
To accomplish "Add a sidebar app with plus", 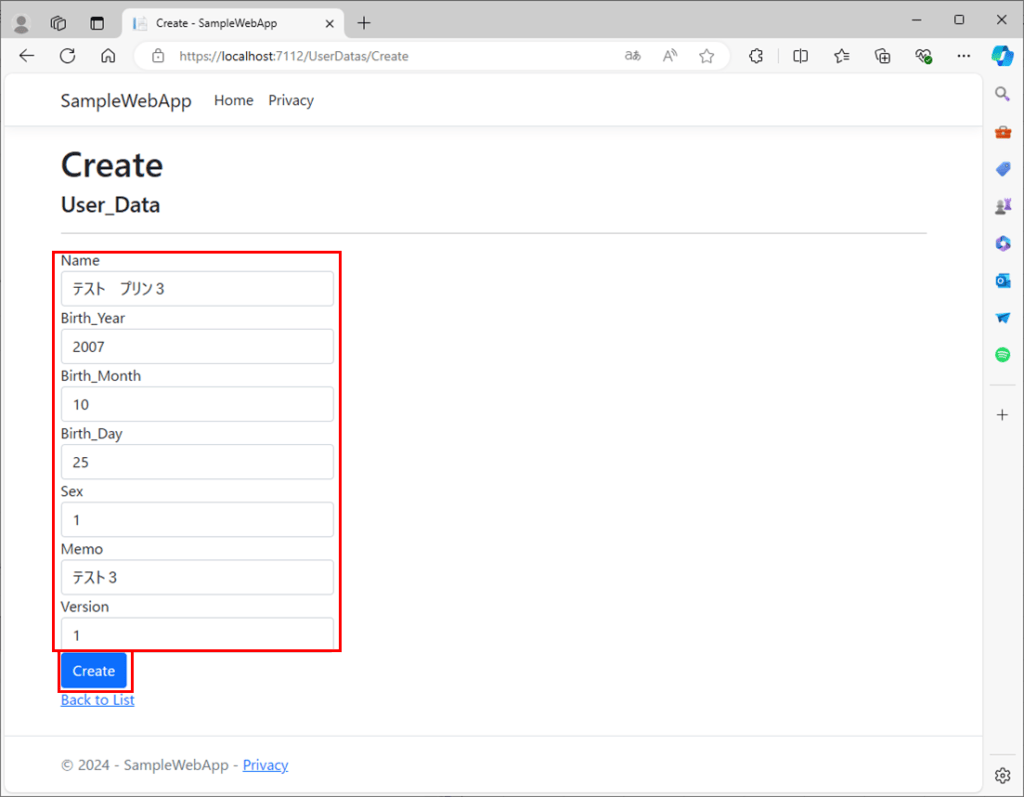I will tap(1003, 414).
